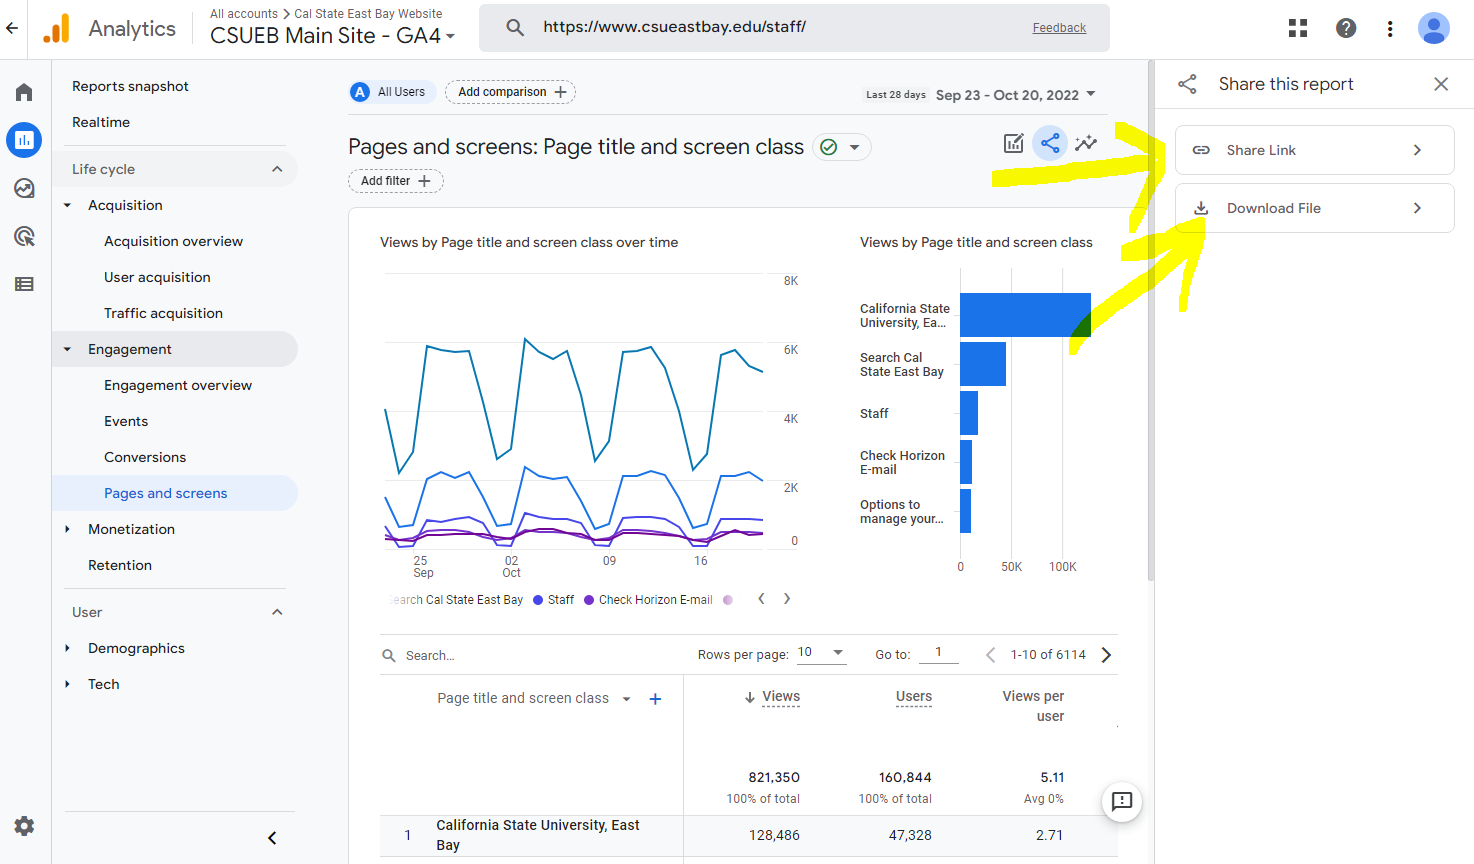Open the Rows per page dropdown
This screenshot has height=864, width=1474.
pyautogui.click(x=821, y=653)
